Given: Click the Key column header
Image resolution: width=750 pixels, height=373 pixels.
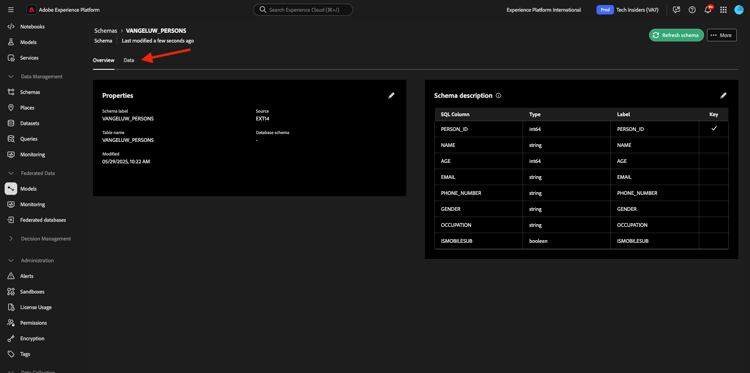Looking at the screenshot, I should (714, 115).
